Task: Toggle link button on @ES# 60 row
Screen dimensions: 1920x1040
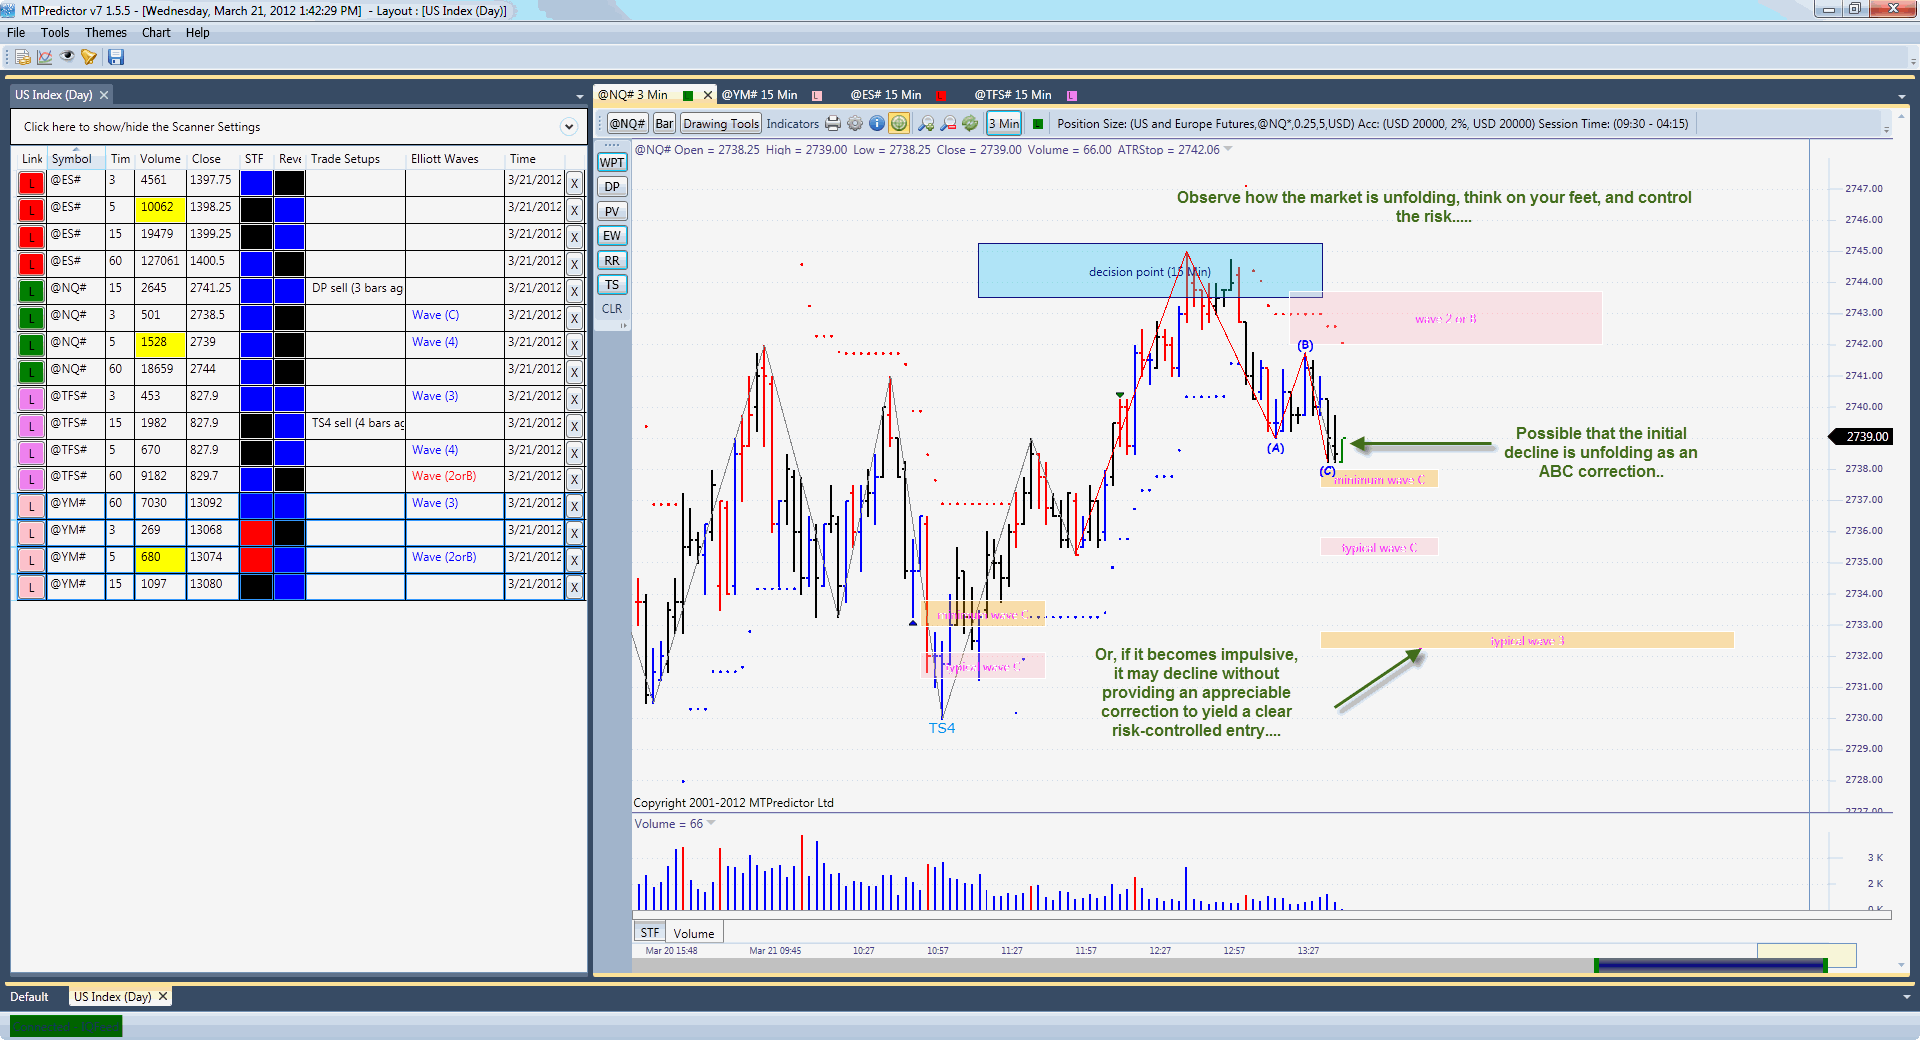Action: [32, 264]
